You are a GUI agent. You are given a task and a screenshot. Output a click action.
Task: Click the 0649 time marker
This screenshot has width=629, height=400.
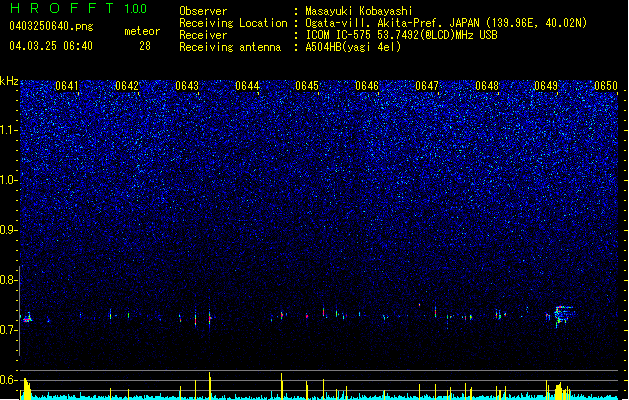pos(546,86)
